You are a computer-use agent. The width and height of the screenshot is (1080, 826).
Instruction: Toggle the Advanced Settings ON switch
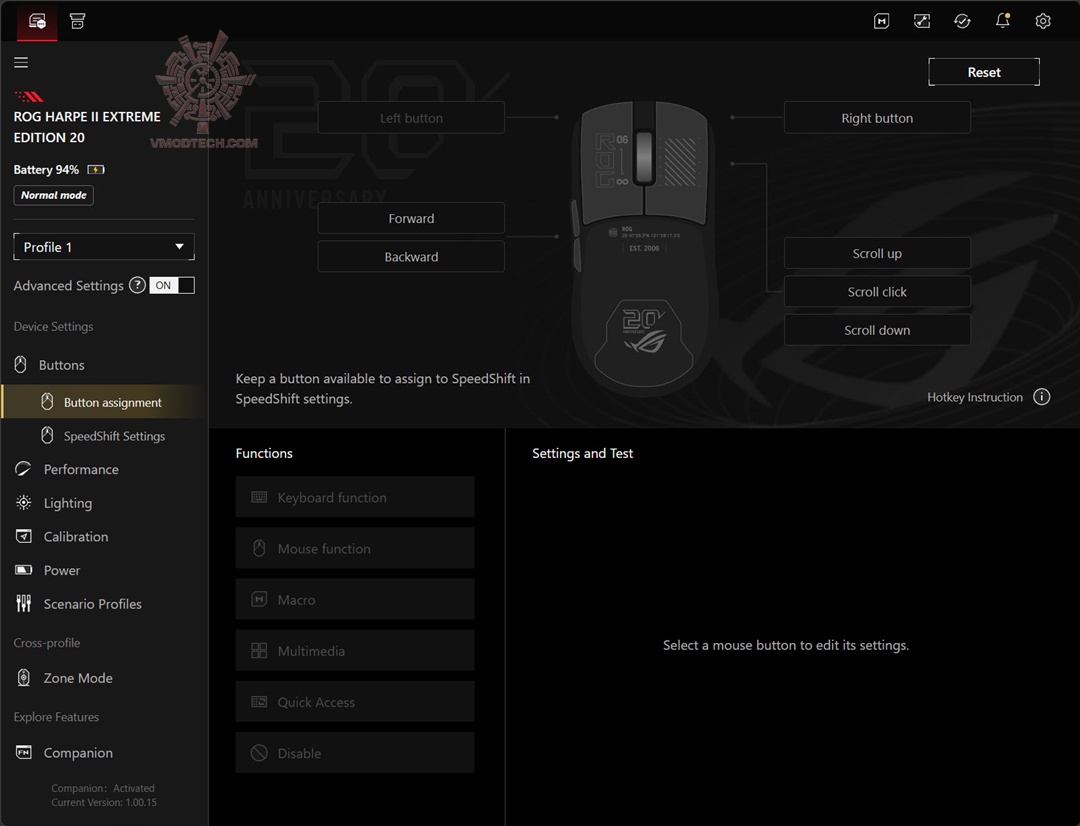tap(172, 285)
